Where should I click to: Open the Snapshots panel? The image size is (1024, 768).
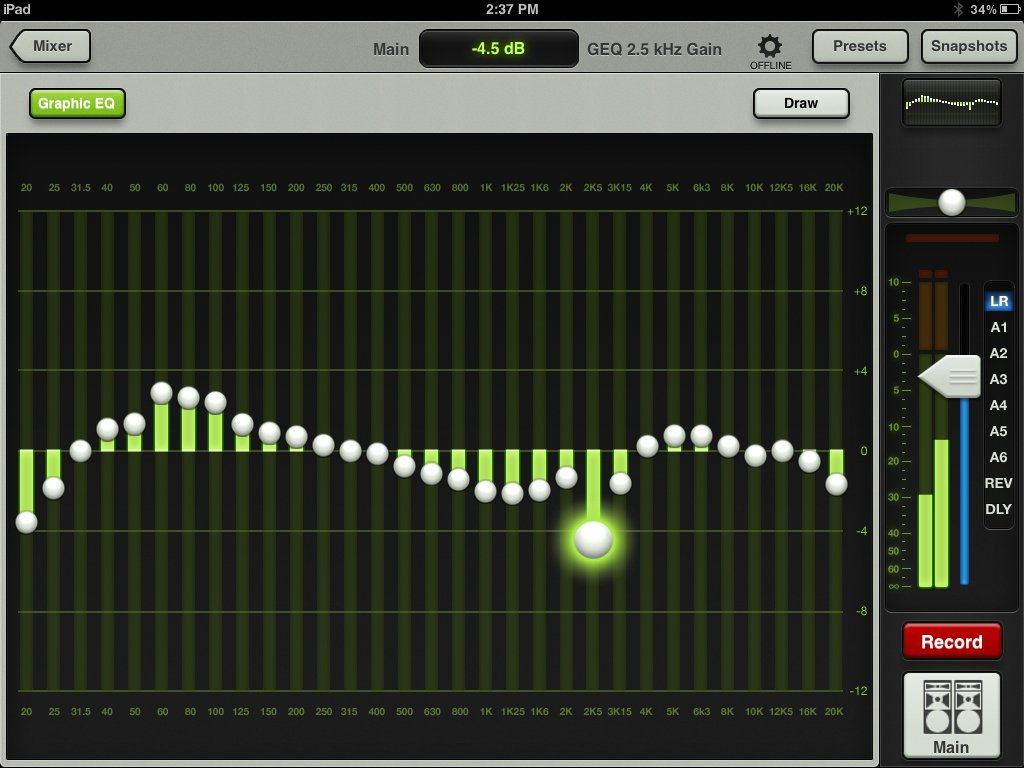(968, 46)
